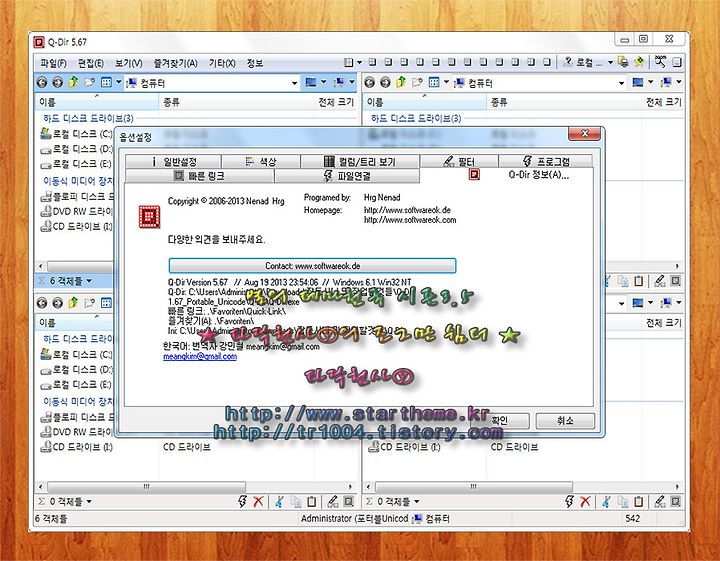
Task: Click the red X delete icon in bottom-left pane
Action: 258,502
